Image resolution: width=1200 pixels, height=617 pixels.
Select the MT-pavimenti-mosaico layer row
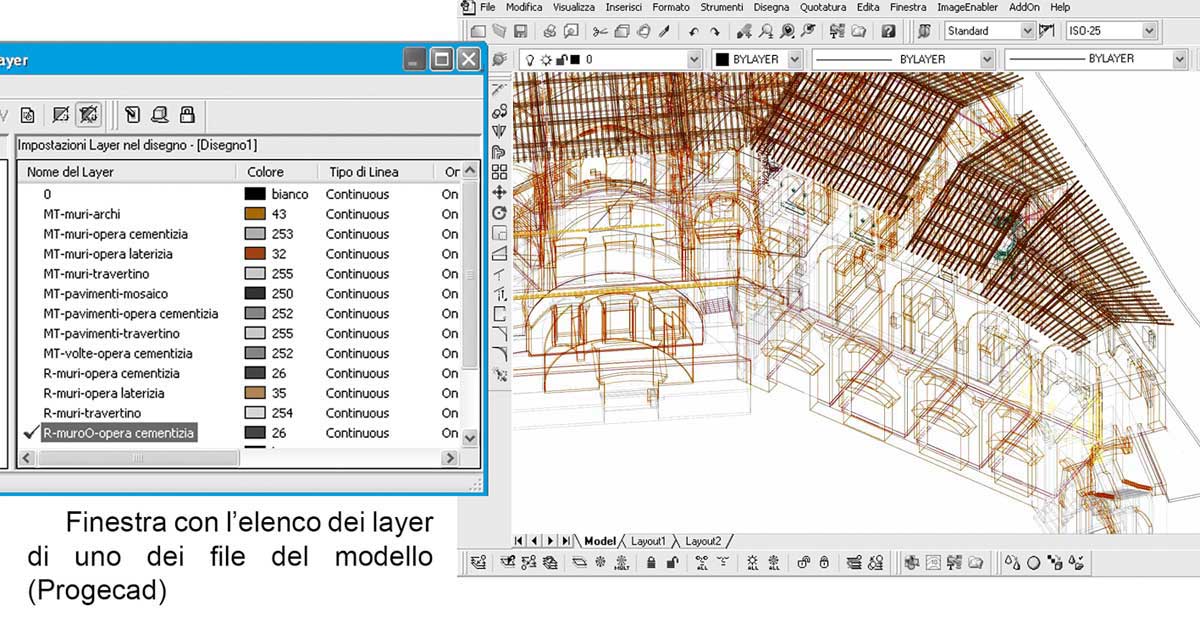click(x=105, y=294)
